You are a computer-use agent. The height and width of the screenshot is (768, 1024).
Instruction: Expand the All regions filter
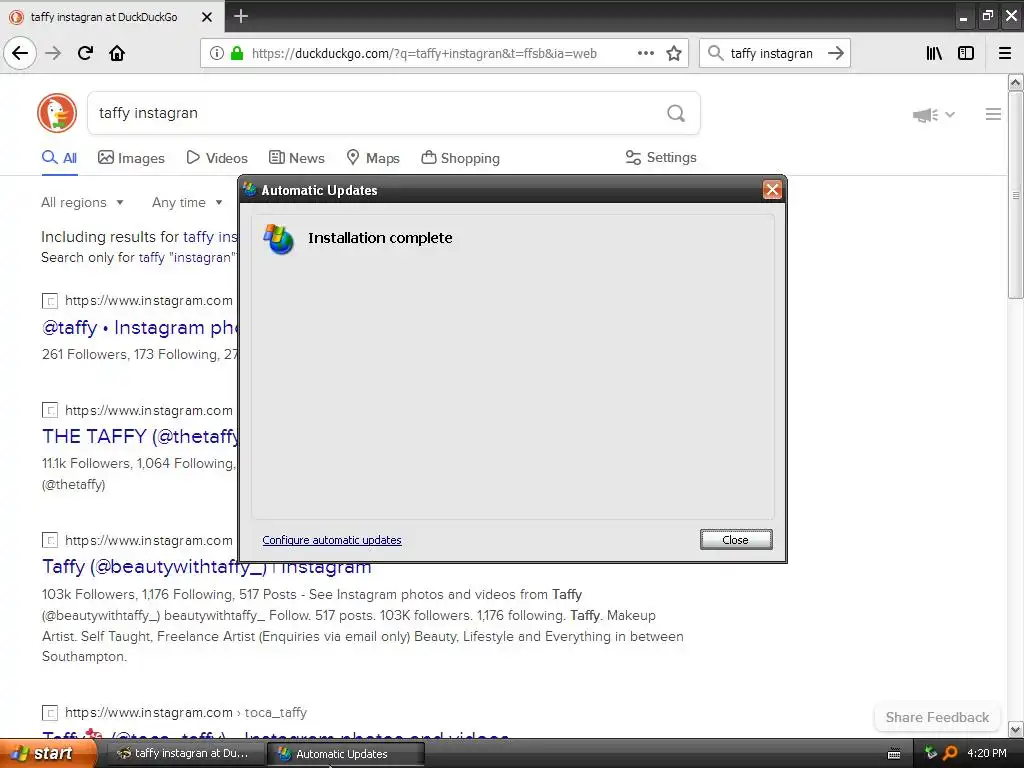point(82,202)
